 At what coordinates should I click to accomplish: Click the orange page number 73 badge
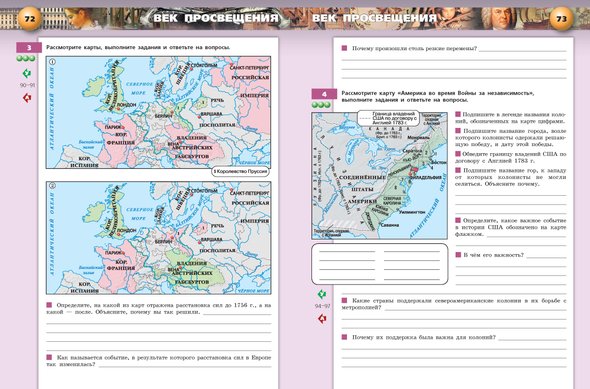click(561, 18)
